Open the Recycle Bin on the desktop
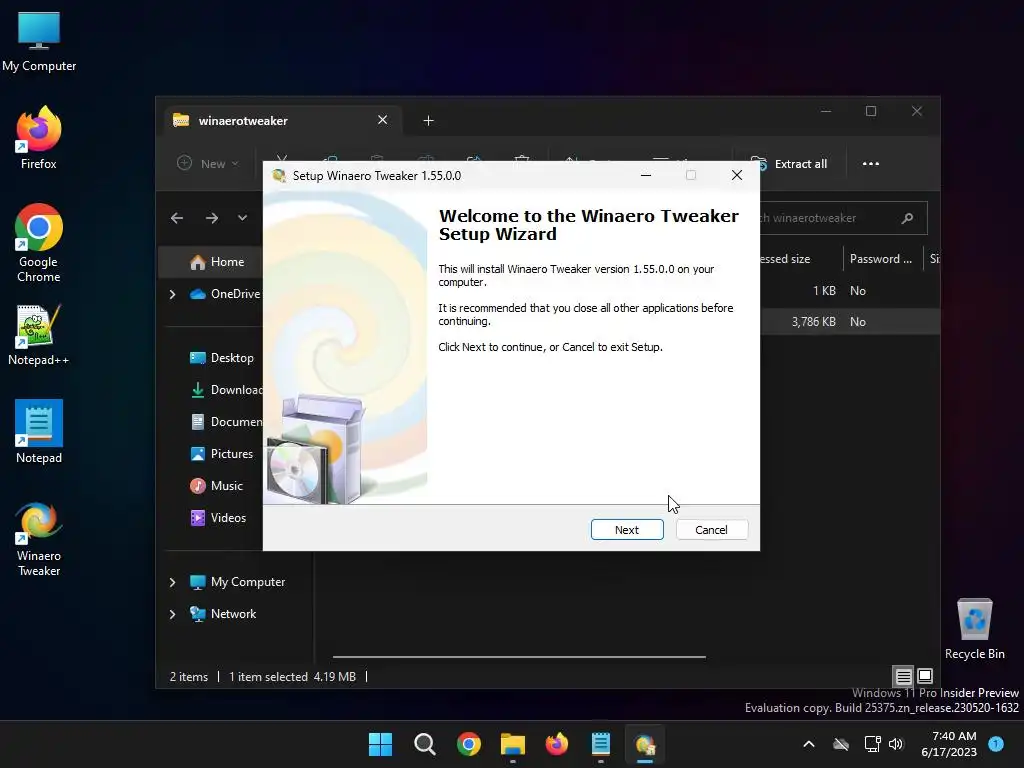The height and width of the screenshot is (768, 1024). (x=974, y=629)
